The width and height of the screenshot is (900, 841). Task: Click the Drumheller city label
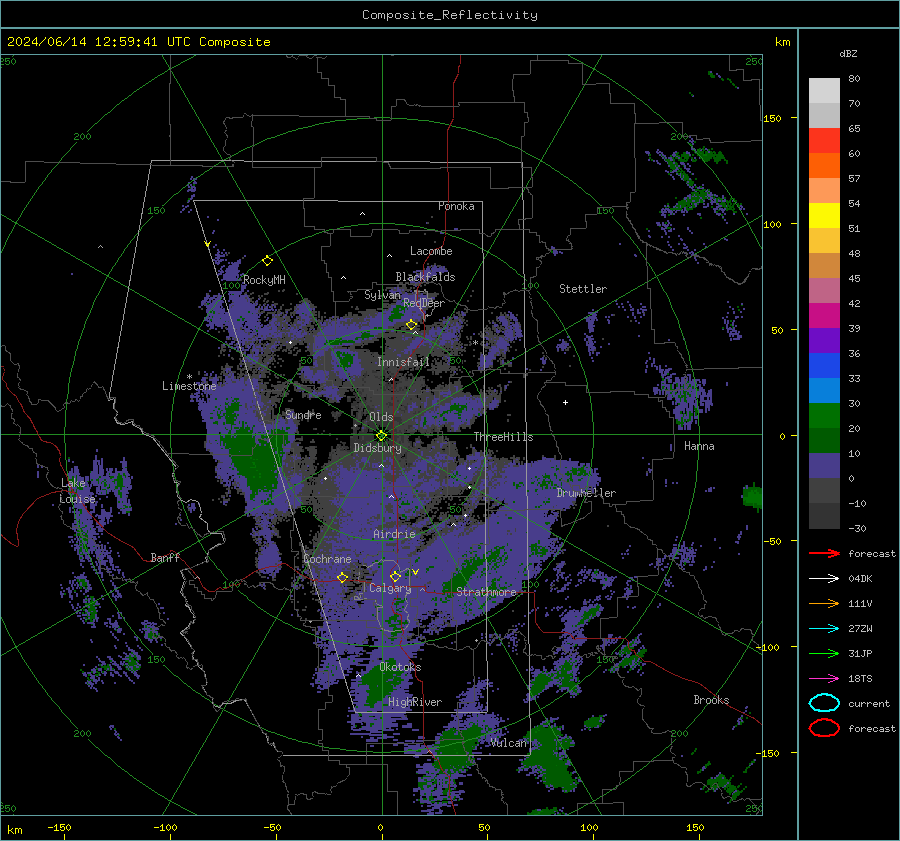click(x=586, y=493)
